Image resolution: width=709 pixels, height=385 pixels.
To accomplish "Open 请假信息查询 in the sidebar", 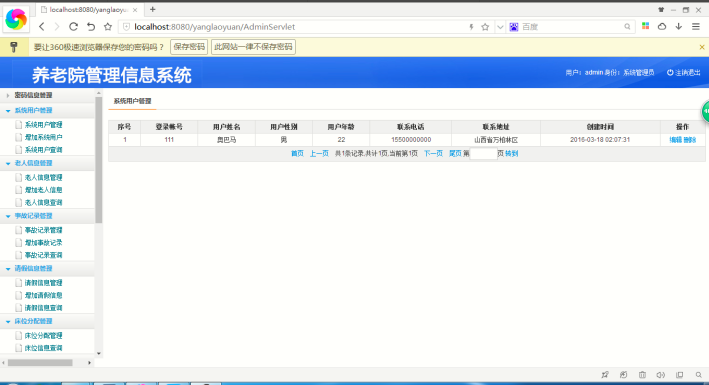I will 43,308.
